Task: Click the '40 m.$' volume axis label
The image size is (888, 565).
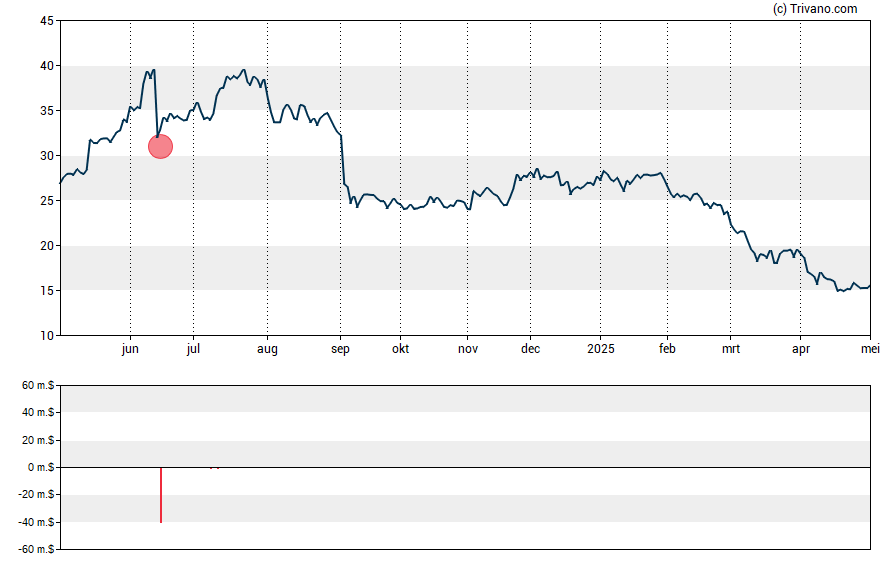Action: coord(38,413)
